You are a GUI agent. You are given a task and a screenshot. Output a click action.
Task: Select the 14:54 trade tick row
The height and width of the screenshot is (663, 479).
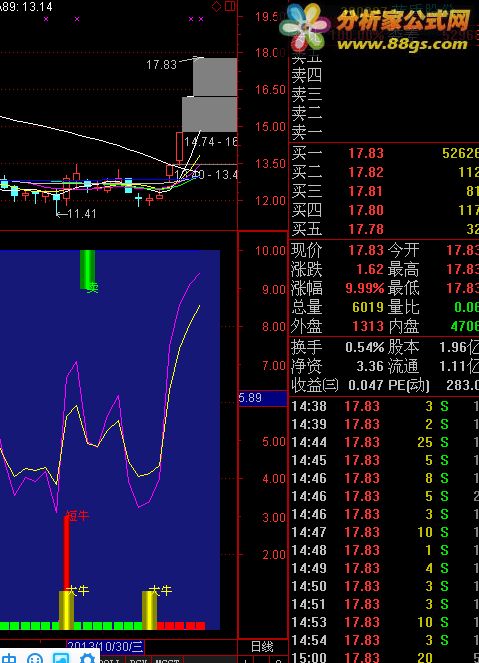pos(384,640)
